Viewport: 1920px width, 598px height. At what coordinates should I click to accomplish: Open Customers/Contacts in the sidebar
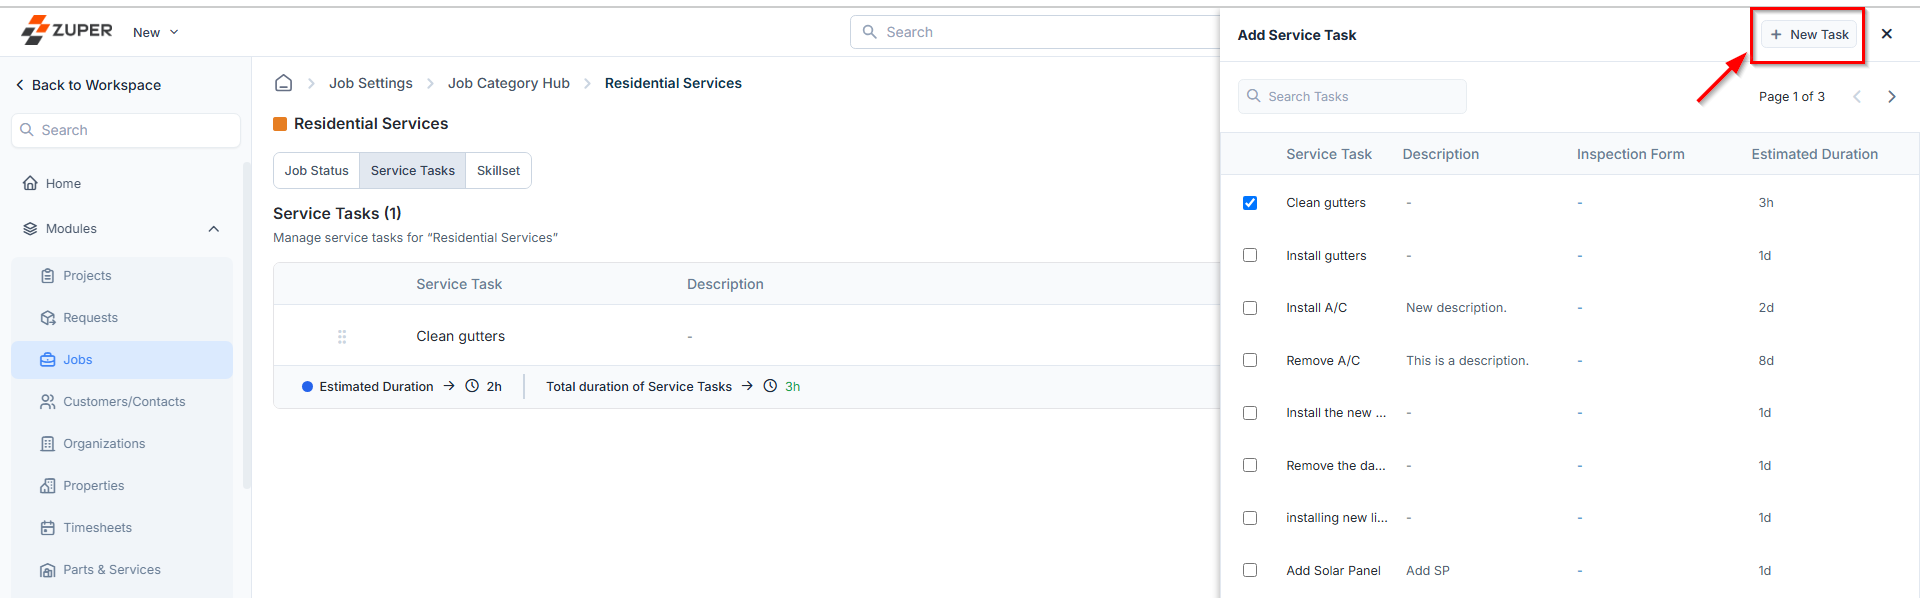(x=122, y=402)
